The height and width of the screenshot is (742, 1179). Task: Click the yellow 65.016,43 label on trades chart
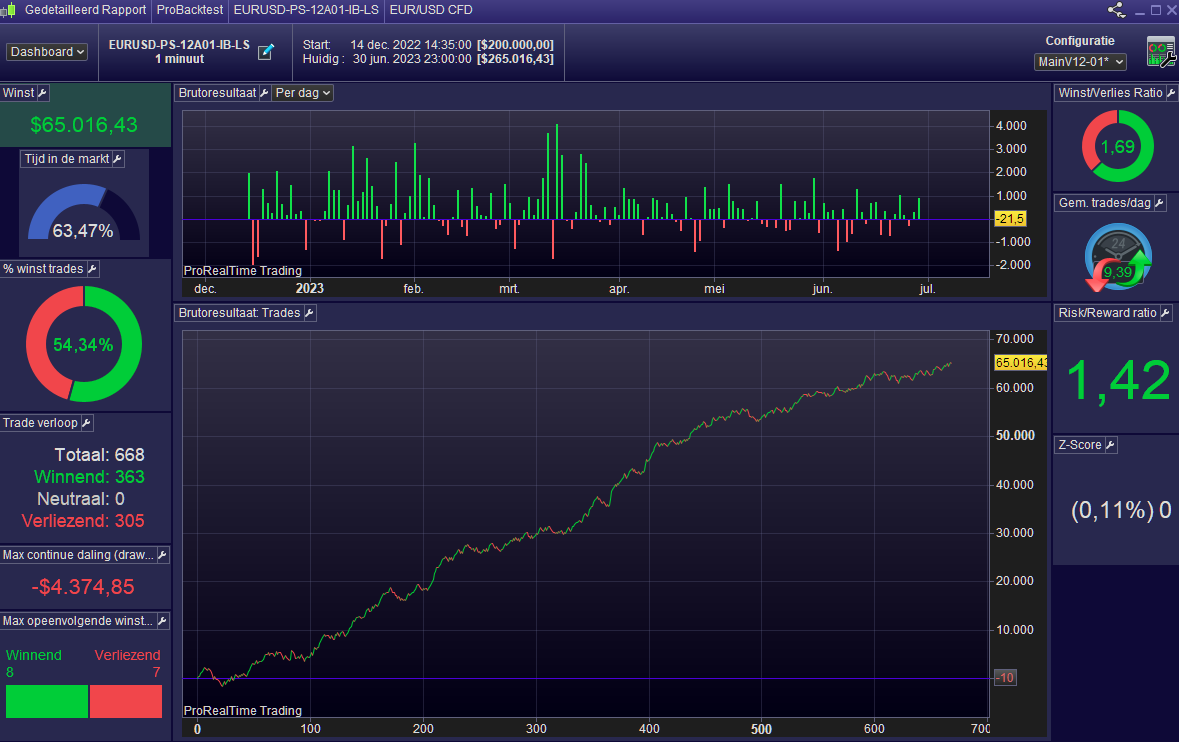pos(1020,362)
